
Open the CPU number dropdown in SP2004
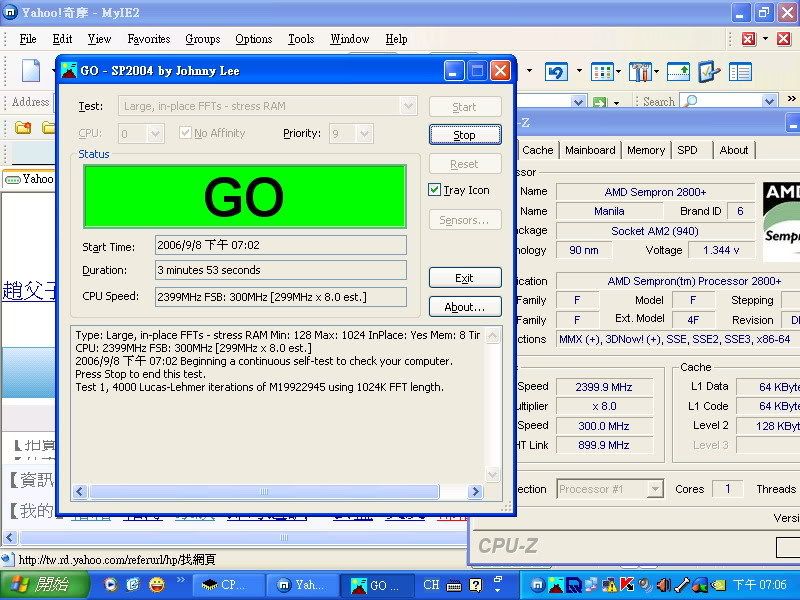point(155,134)
